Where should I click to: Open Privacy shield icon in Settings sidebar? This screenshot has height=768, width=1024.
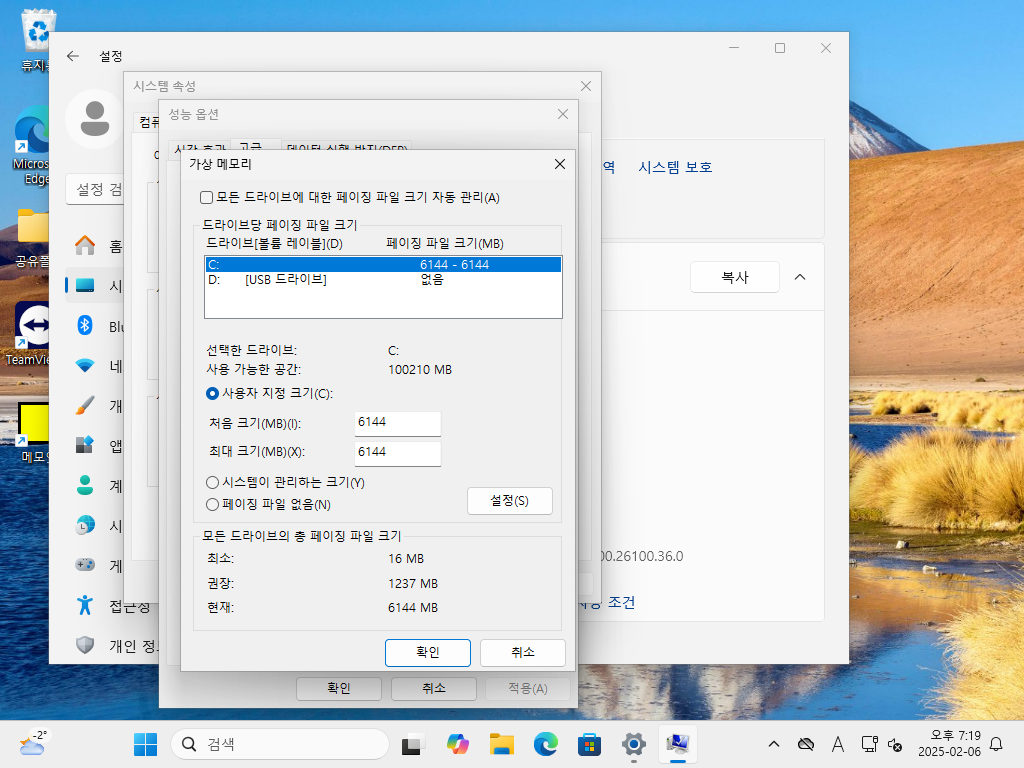85,645
